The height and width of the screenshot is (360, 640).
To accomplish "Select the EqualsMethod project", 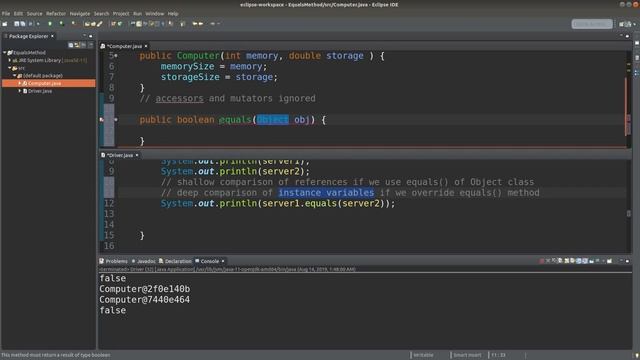I will [29, 53].
